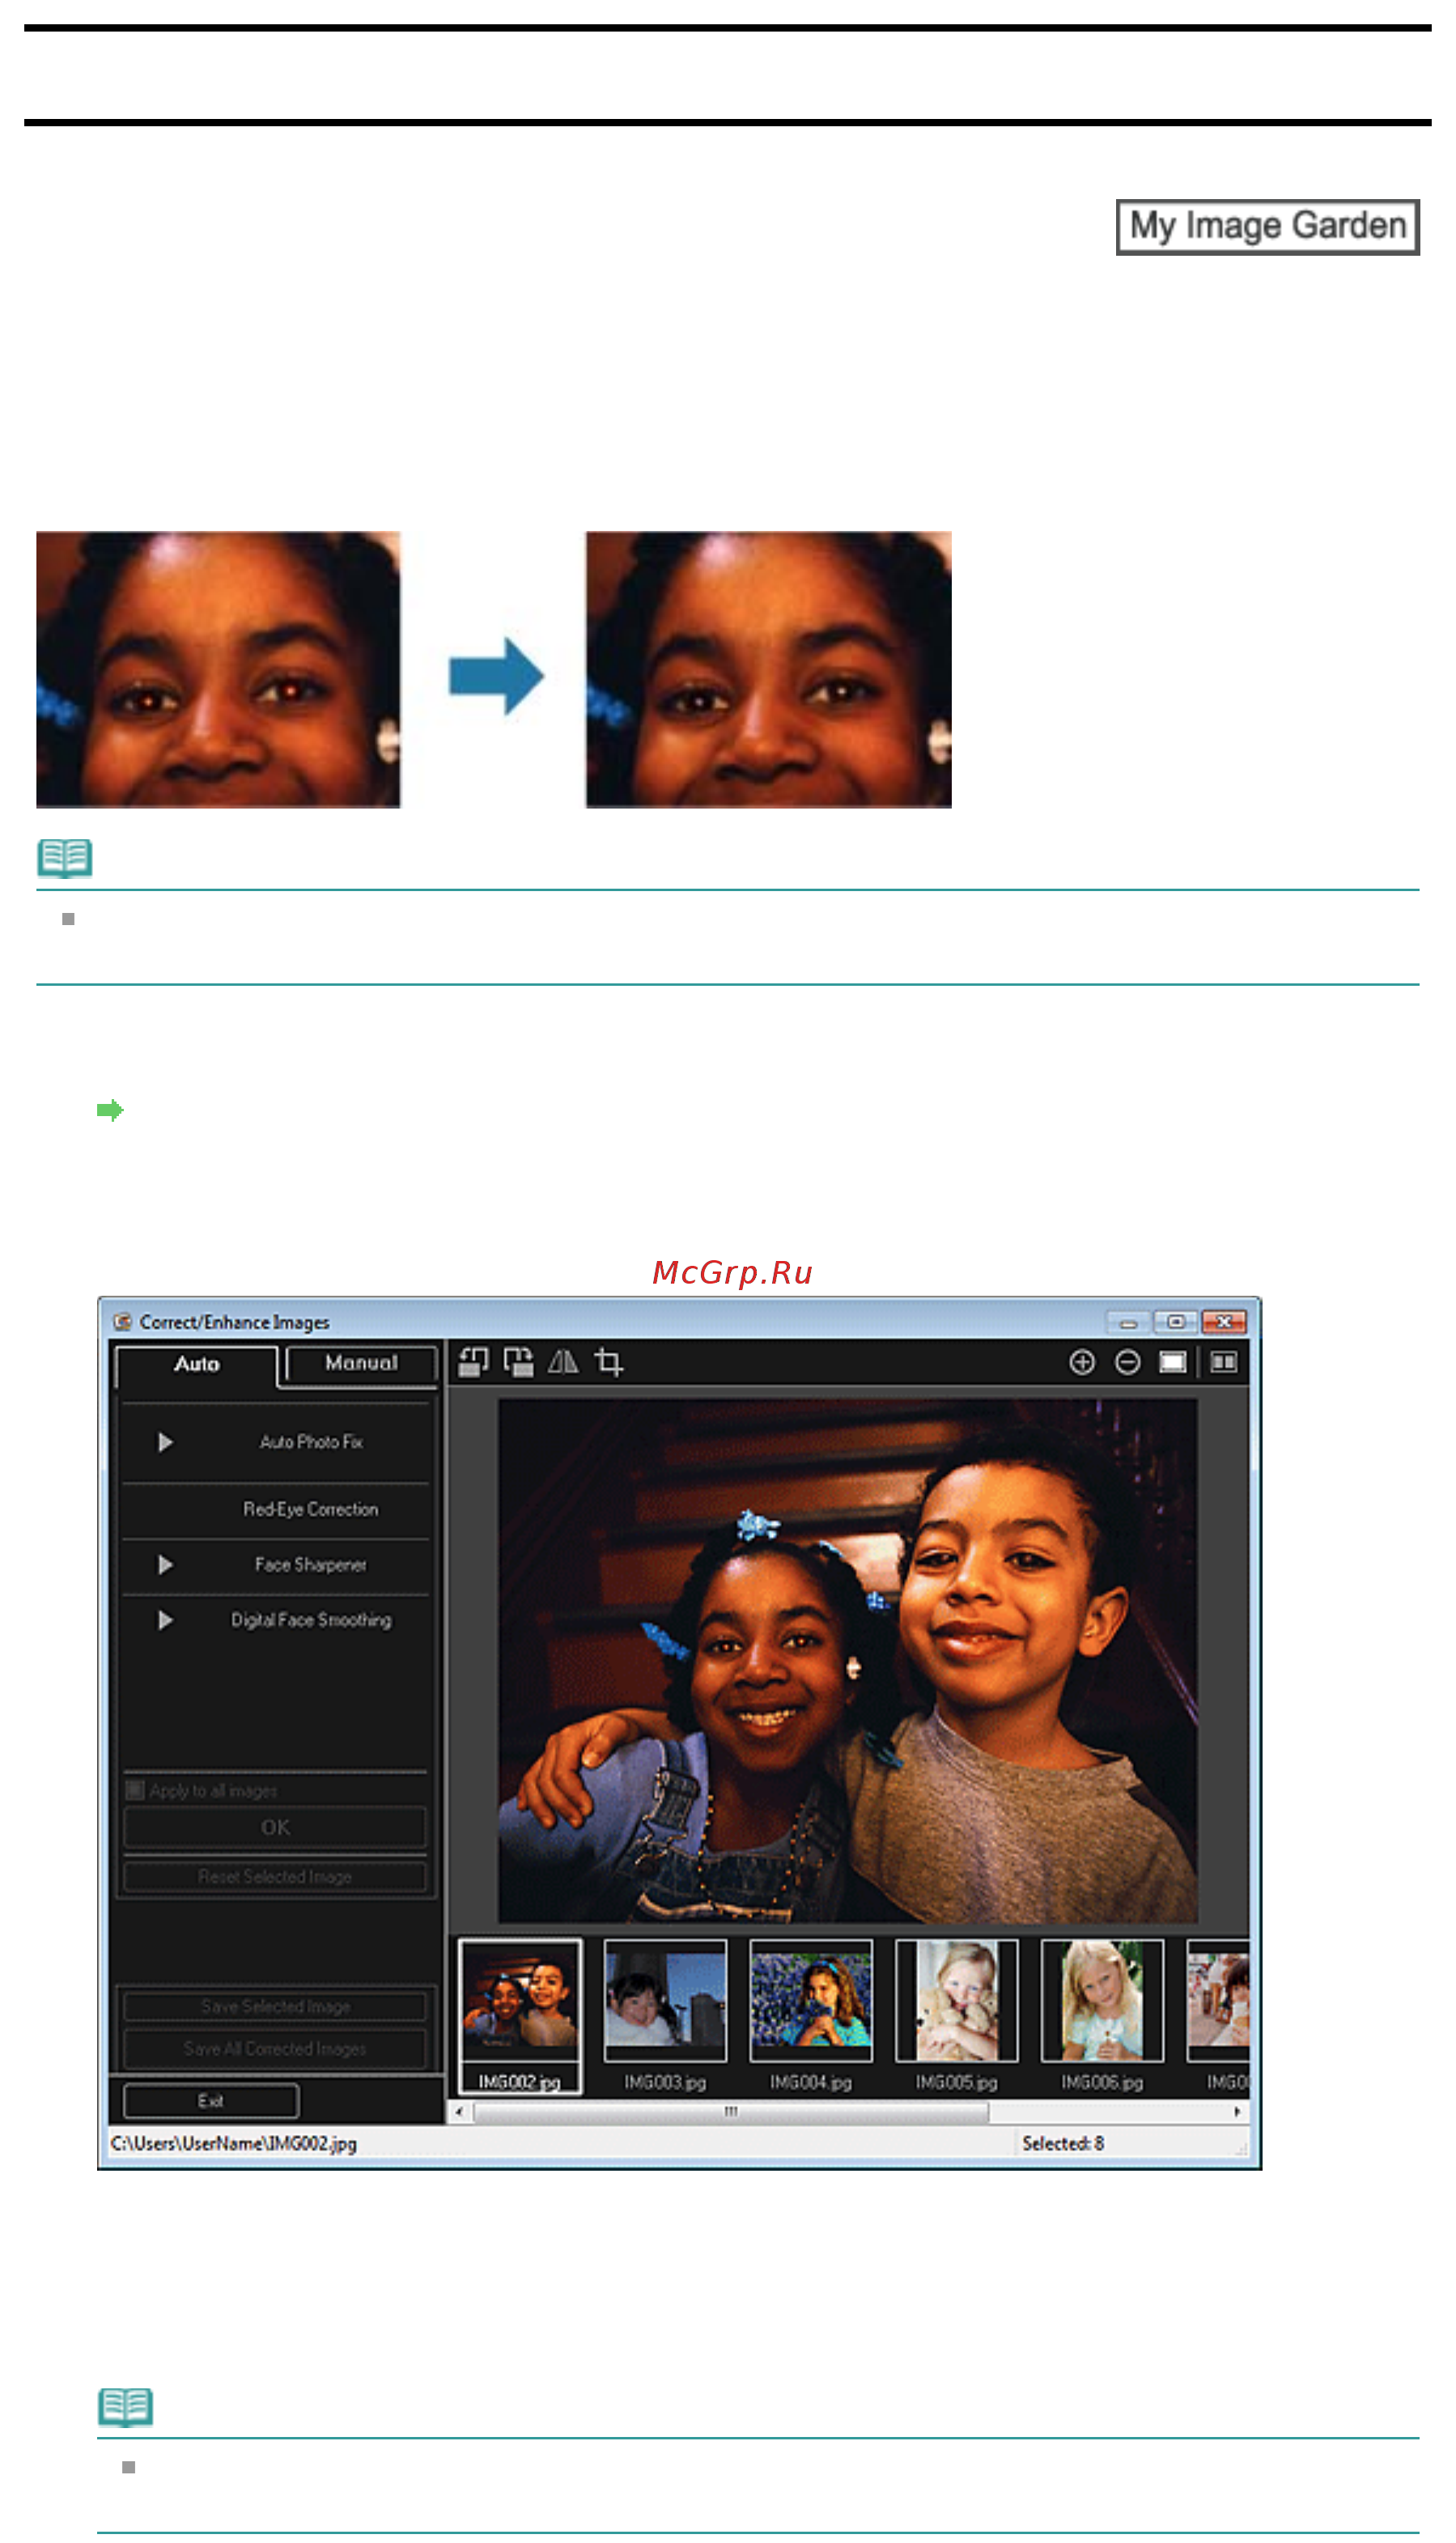Click Save Selected Image button

coord(275,2007)
